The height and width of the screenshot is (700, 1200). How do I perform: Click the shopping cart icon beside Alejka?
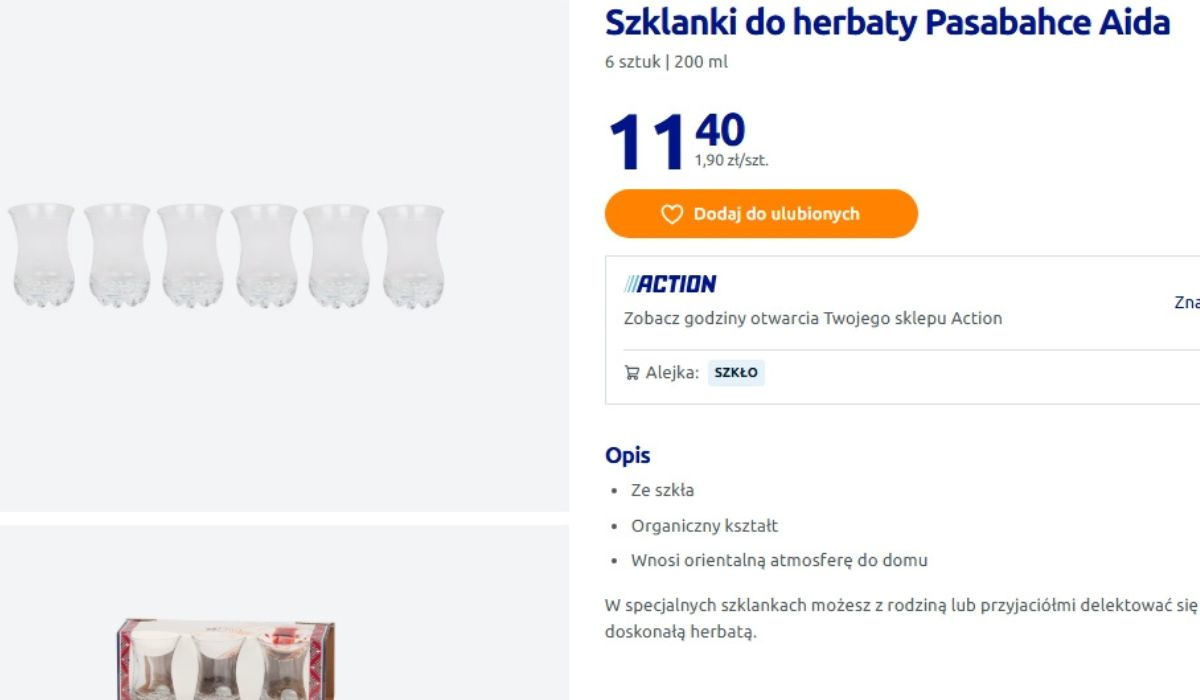(x=632, y=373)
